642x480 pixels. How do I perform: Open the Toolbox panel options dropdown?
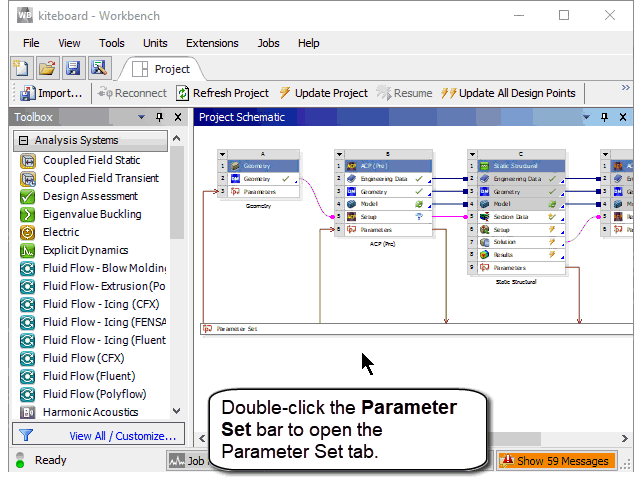pyautogui.click(x=141, y=118)
